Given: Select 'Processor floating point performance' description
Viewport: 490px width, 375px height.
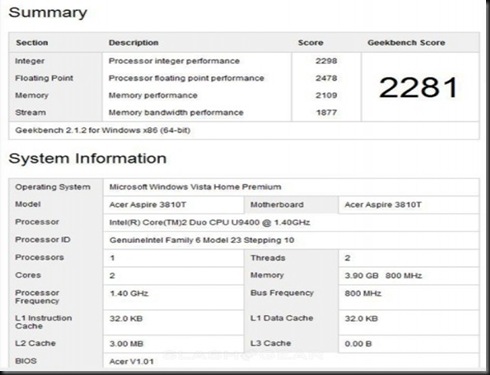Looking at the screenshot, I should pos(186,78).
